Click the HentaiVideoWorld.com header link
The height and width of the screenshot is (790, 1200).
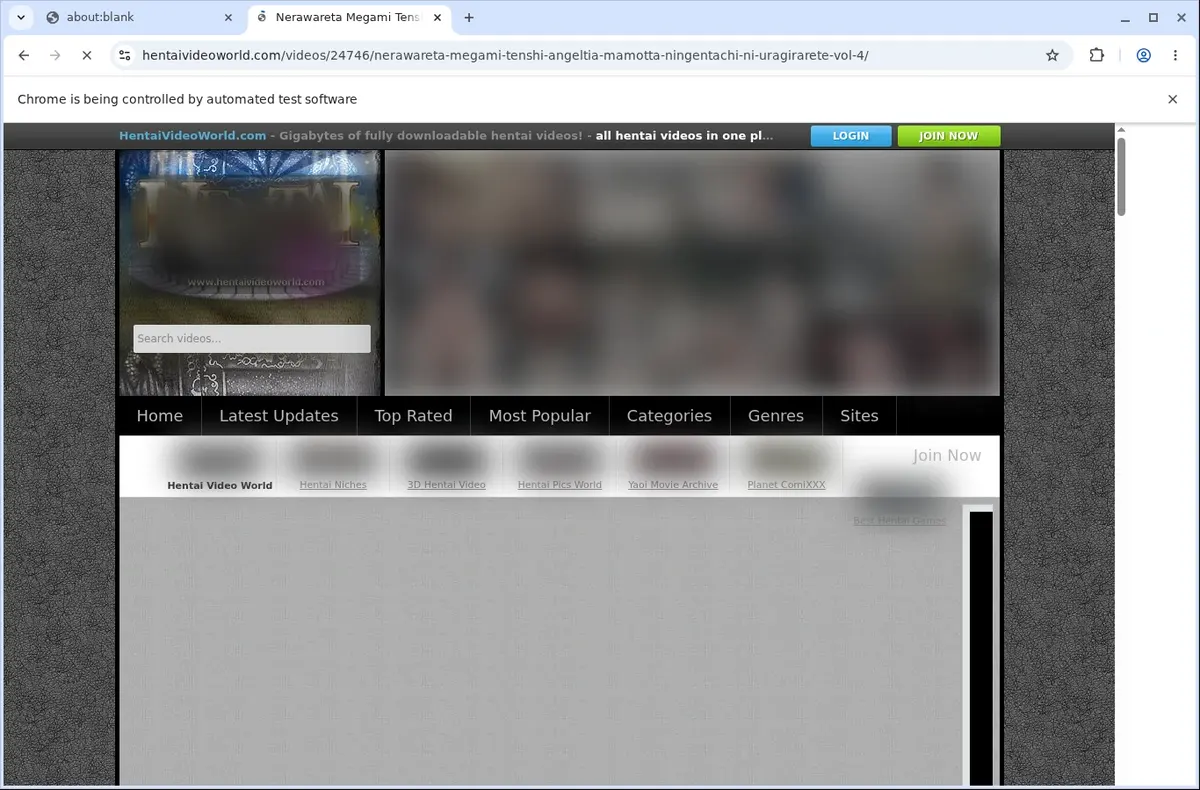coord(192,136)
